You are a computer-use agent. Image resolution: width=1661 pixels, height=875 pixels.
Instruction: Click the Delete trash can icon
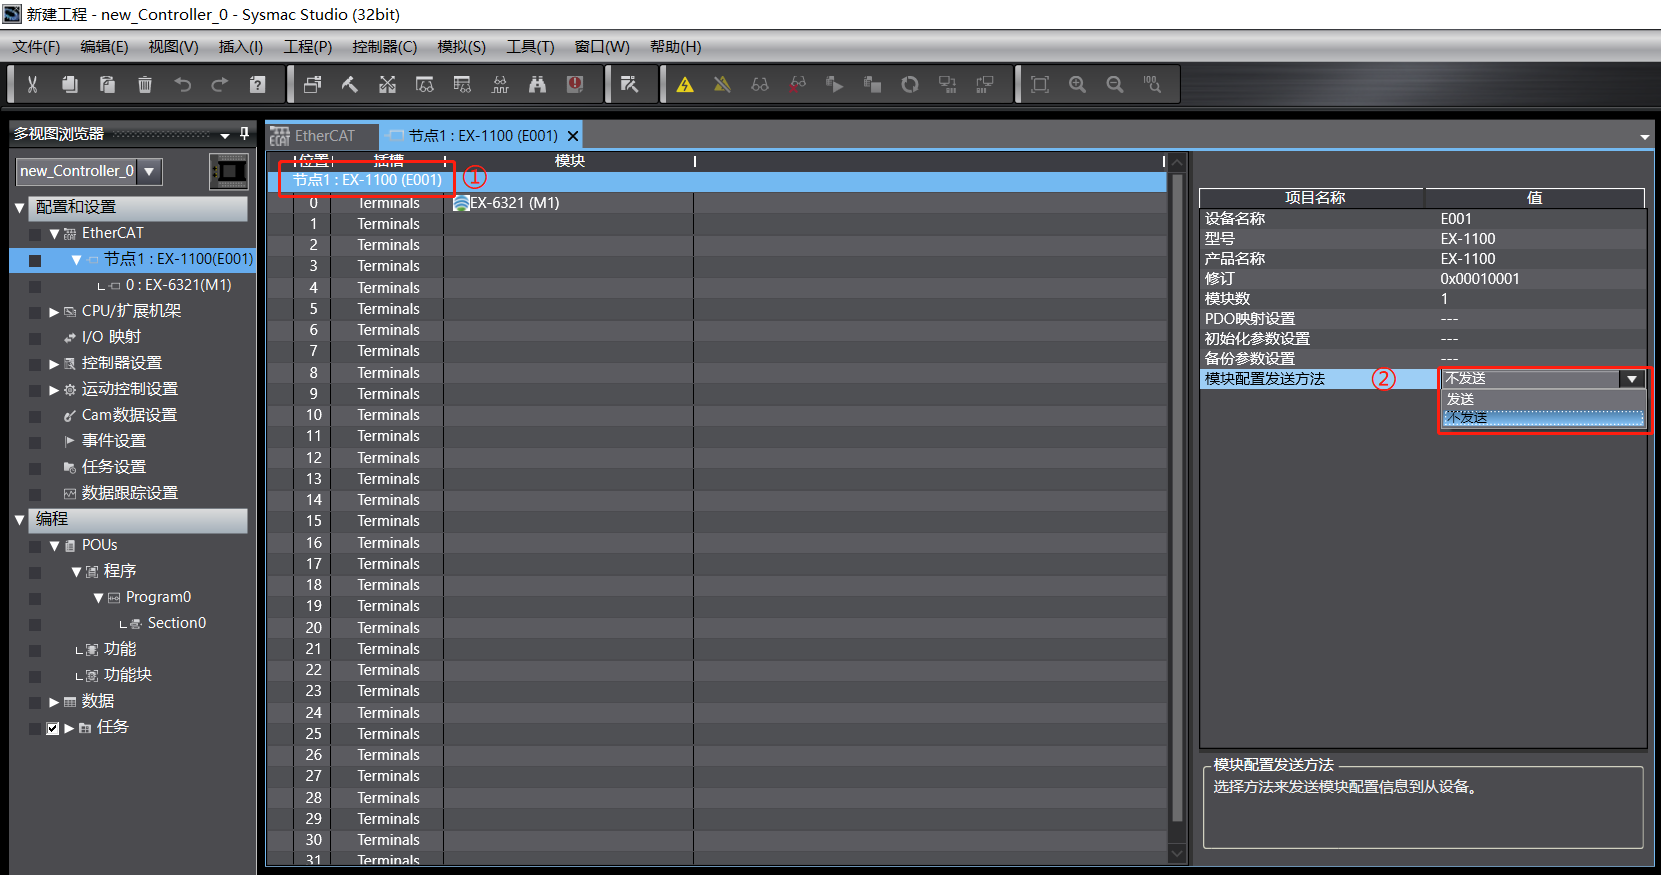(145, 85)
